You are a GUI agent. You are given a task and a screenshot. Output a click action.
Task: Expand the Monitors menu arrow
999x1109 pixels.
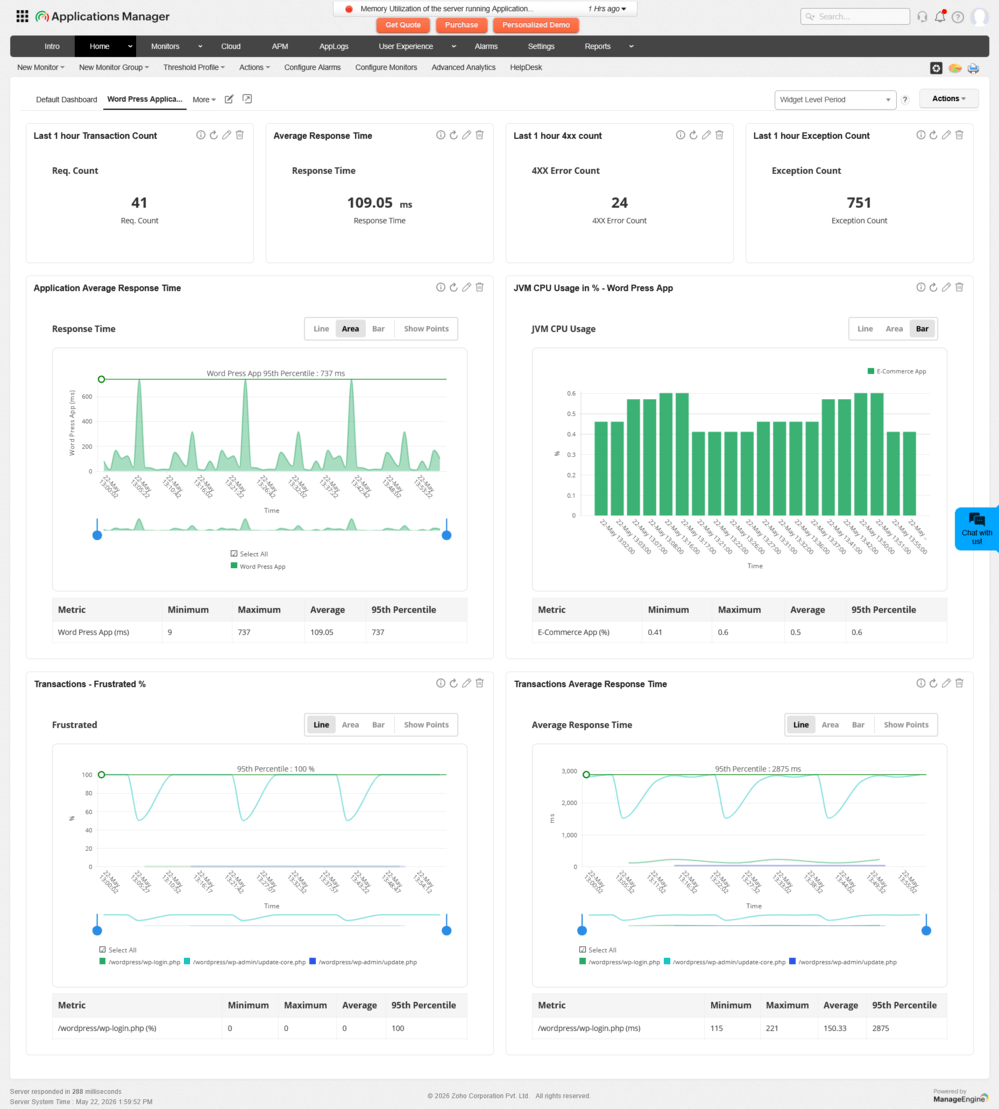200,47
